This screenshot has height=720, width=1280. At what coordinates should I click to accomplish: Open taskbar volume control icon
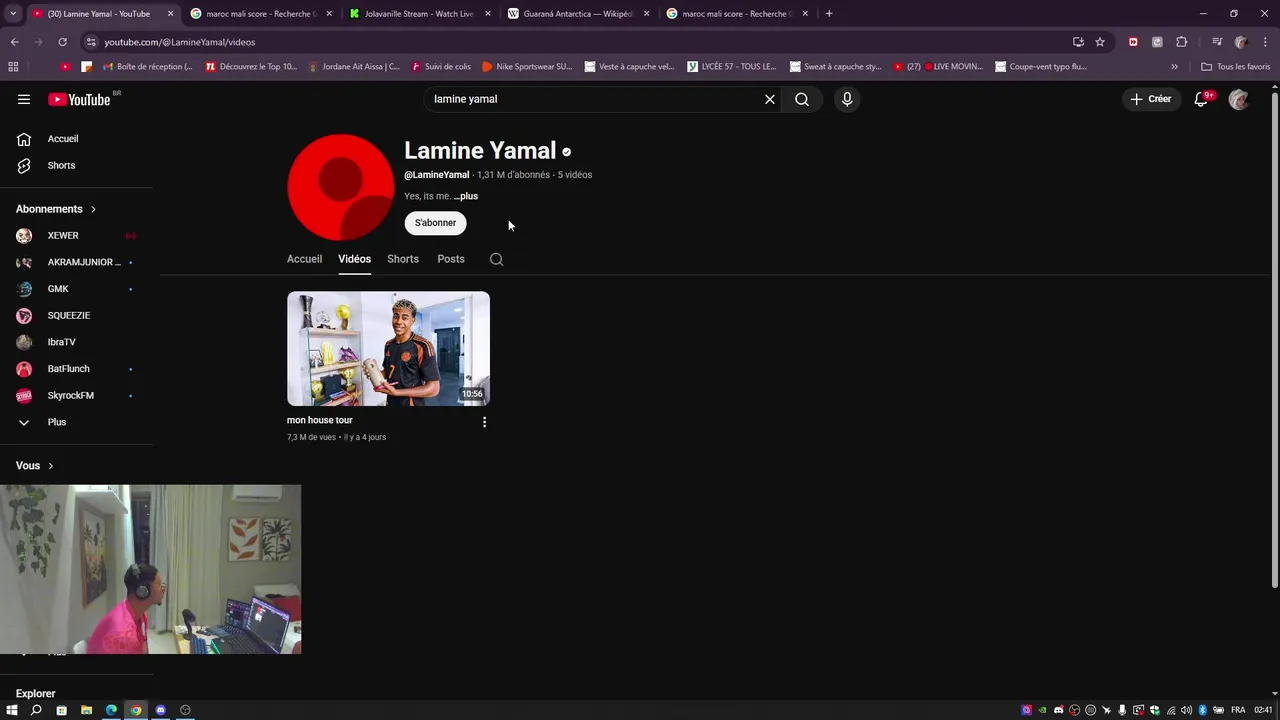coord(1187,710)
